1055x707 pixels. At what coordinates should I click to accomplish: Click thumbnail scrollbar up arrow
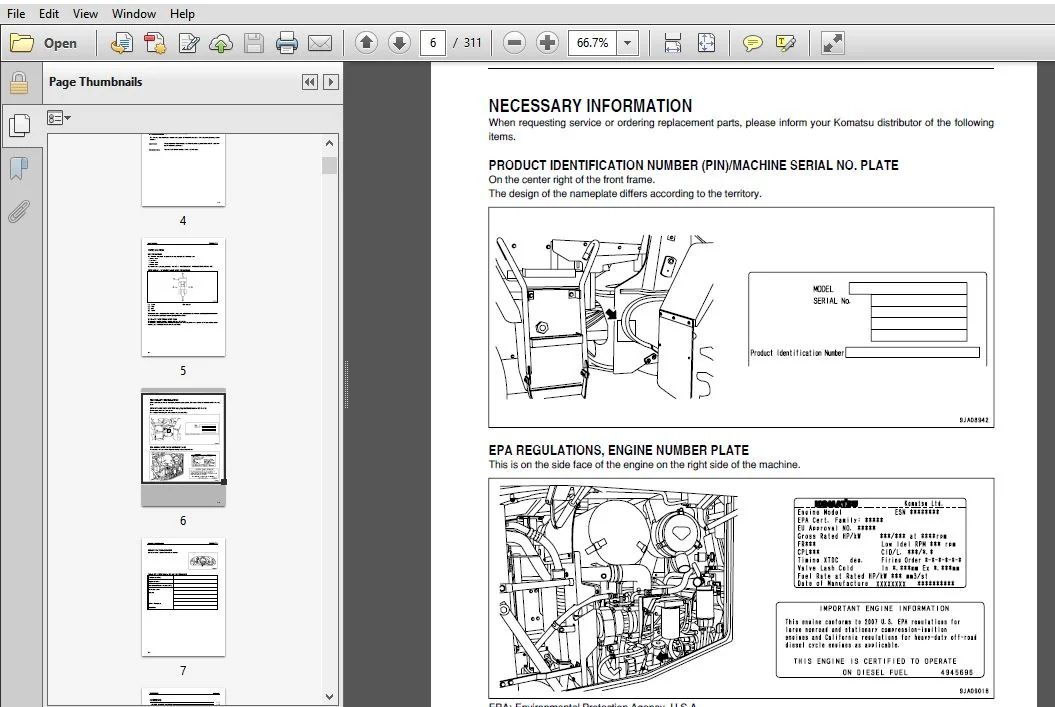(x=329, y=143)
